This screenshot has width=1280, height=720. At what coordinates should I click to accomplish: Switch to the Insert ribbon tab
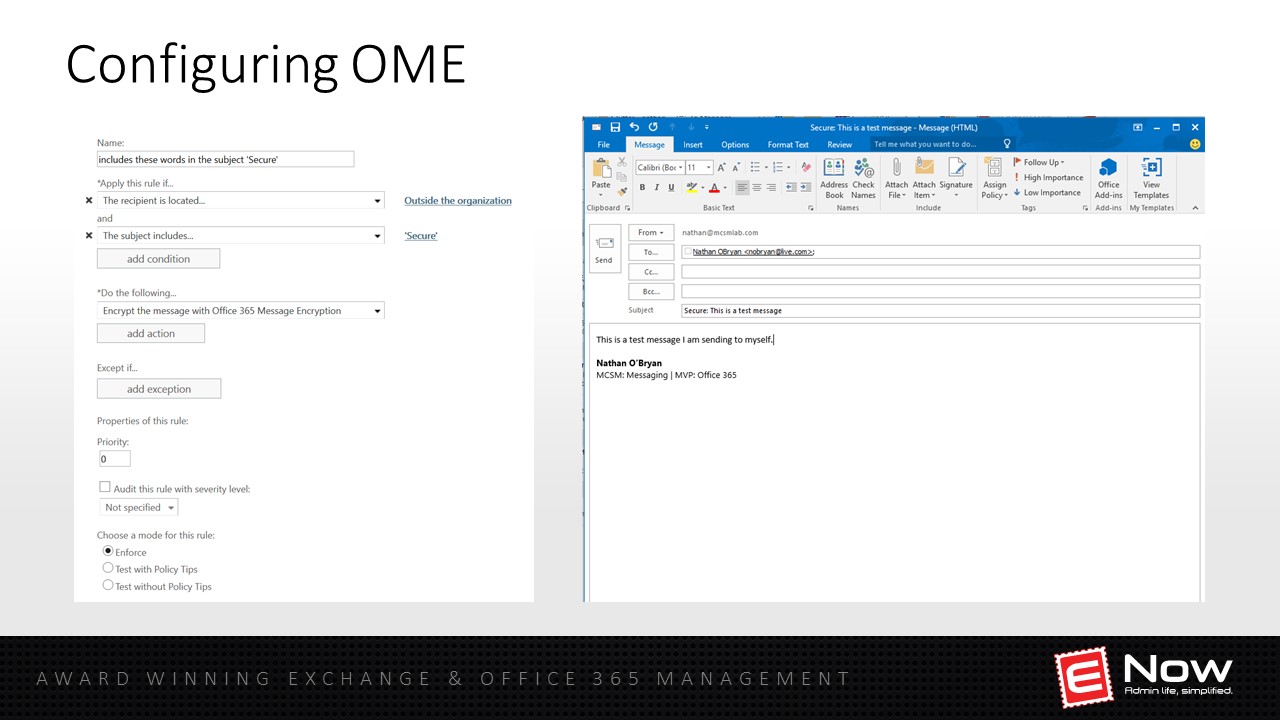pyautogui.click(x=693, y=144)
